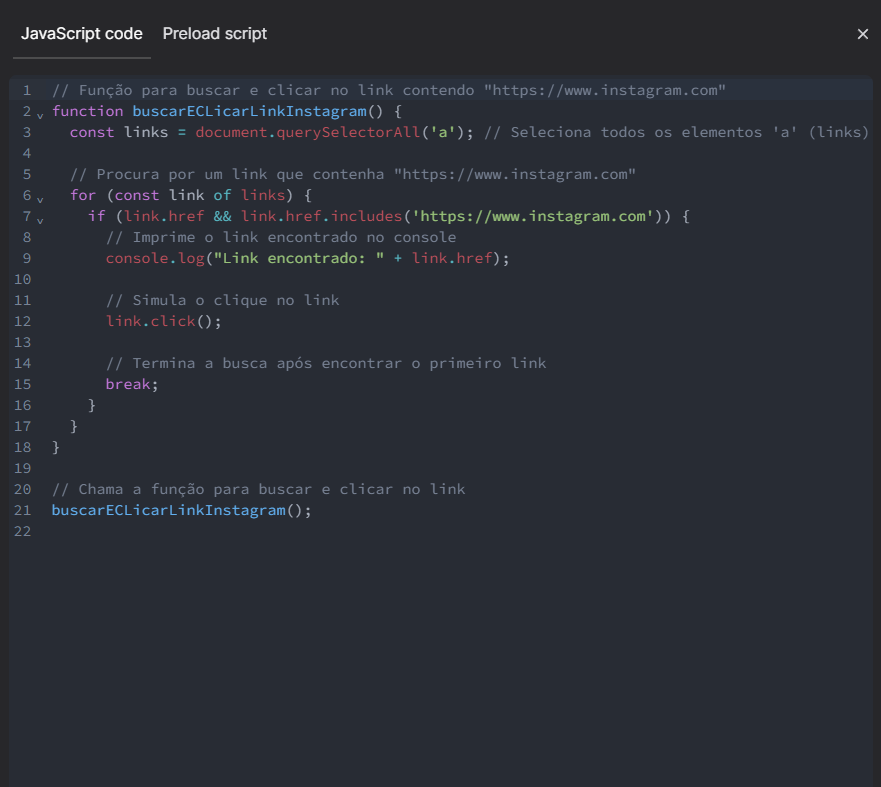Click the closing brace on line 18
The height and width of the screenshot is (787, 881).
55,447
